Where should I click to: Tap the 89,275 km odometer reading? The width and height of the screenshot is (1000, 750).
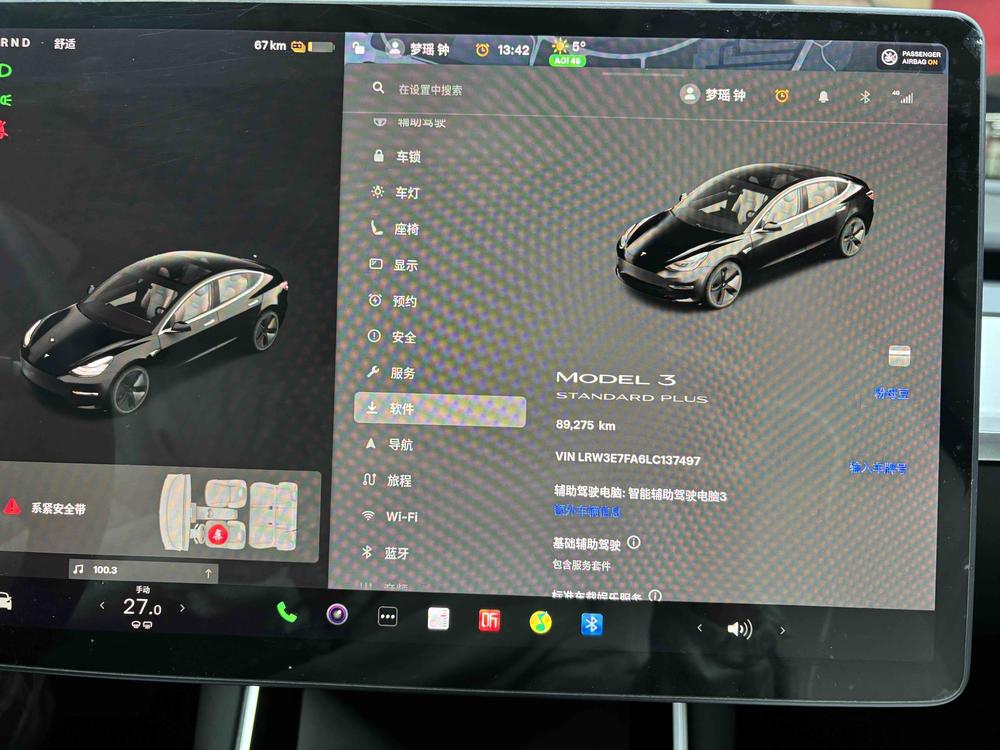585,425
